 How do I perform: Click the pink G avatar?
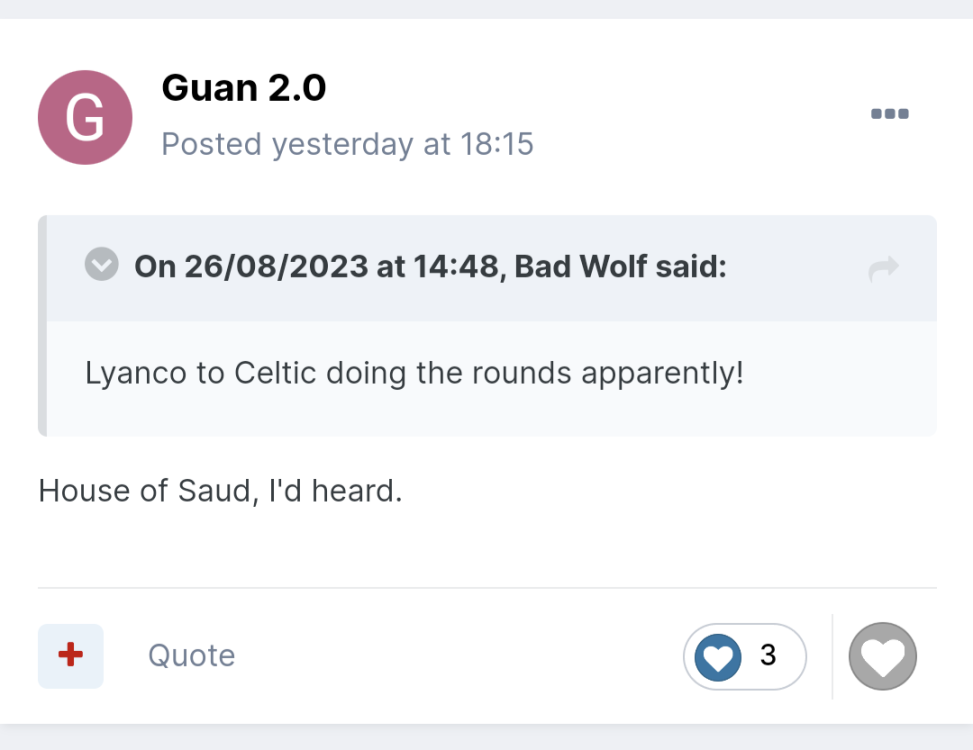click(x=85, y=118)
